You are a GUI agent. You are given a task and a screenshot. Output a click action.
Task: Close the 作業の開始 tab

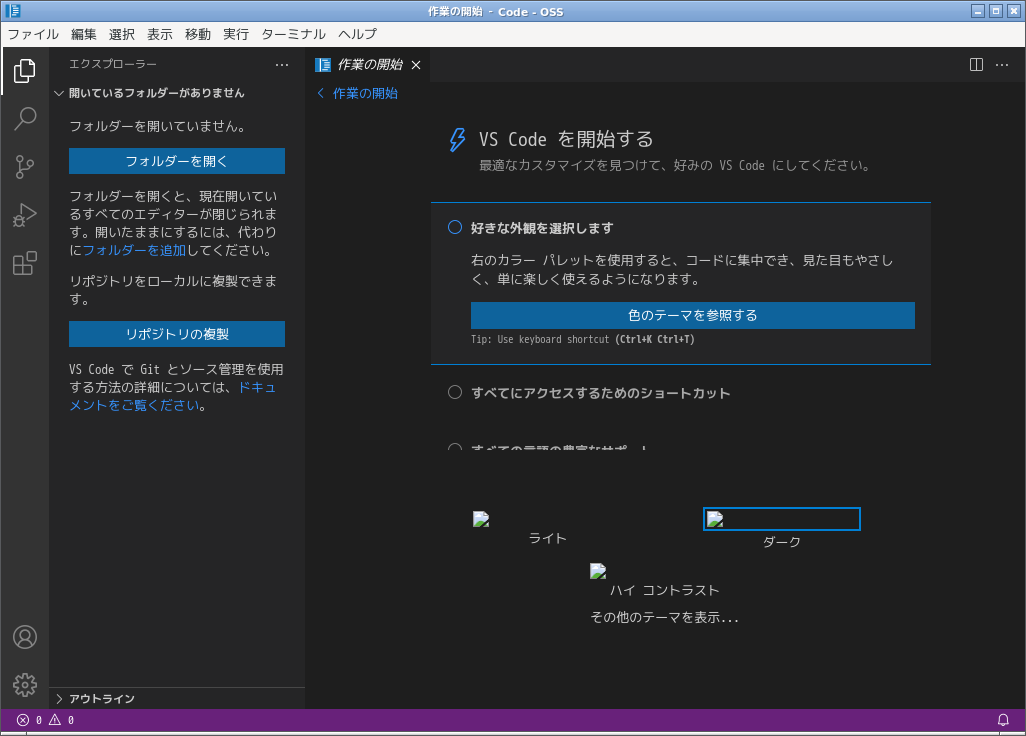coord(416,65)
